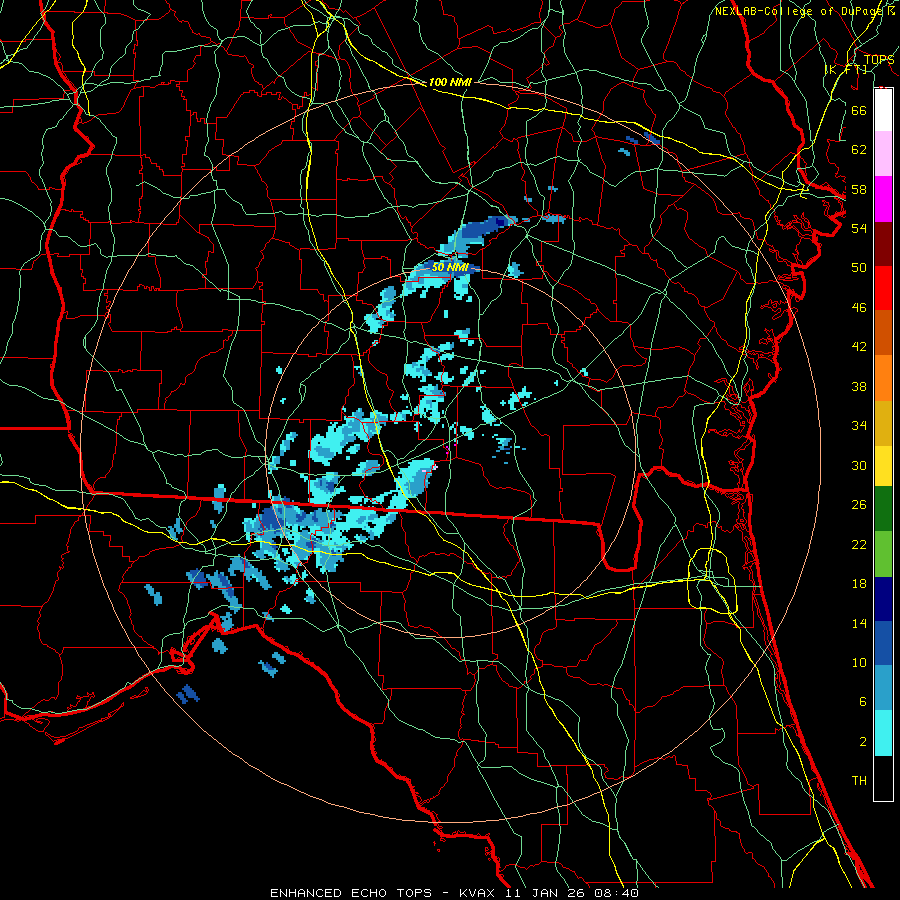Click the "K FT" units label
The width and height of the screenshot is (900, 900).
tap(846, 70)
